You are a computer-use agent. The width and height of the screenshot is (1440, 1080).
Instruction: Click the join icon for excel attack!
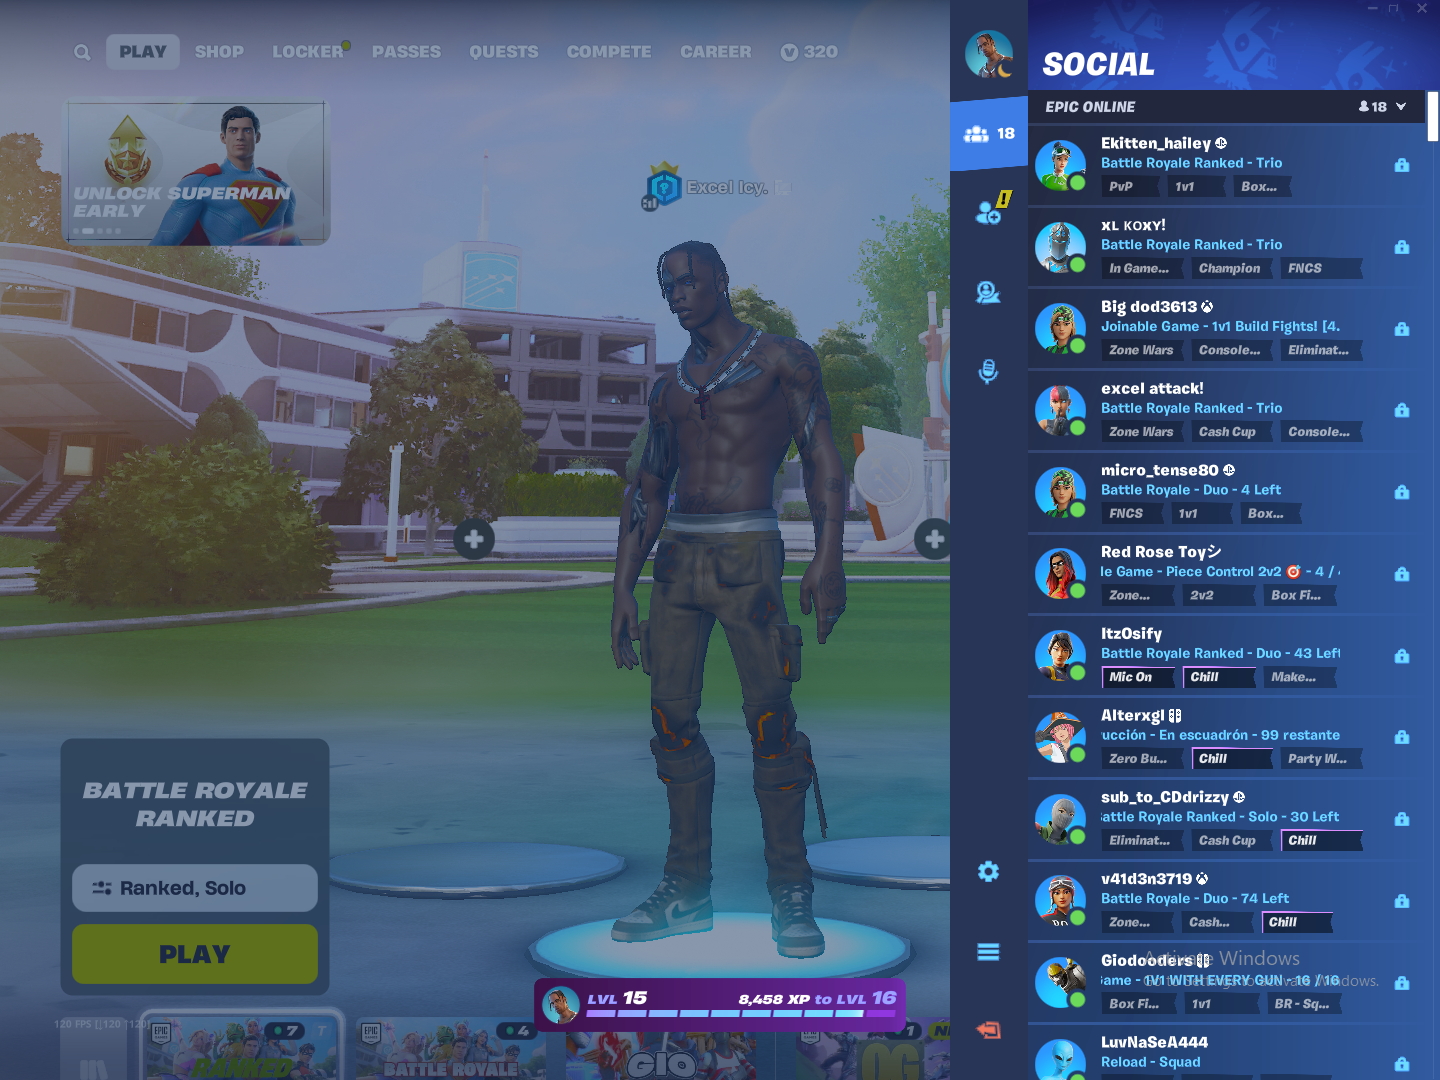[1402, 410]
